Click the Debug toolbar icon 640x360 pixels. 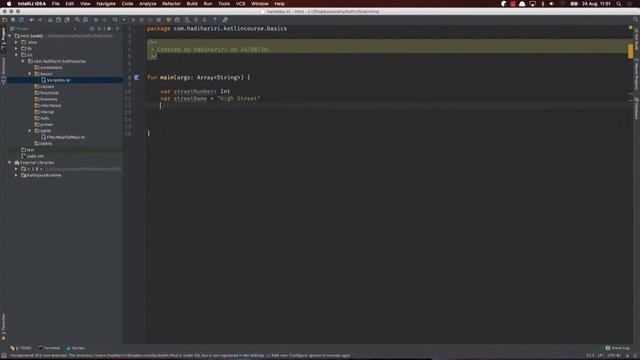142,20
